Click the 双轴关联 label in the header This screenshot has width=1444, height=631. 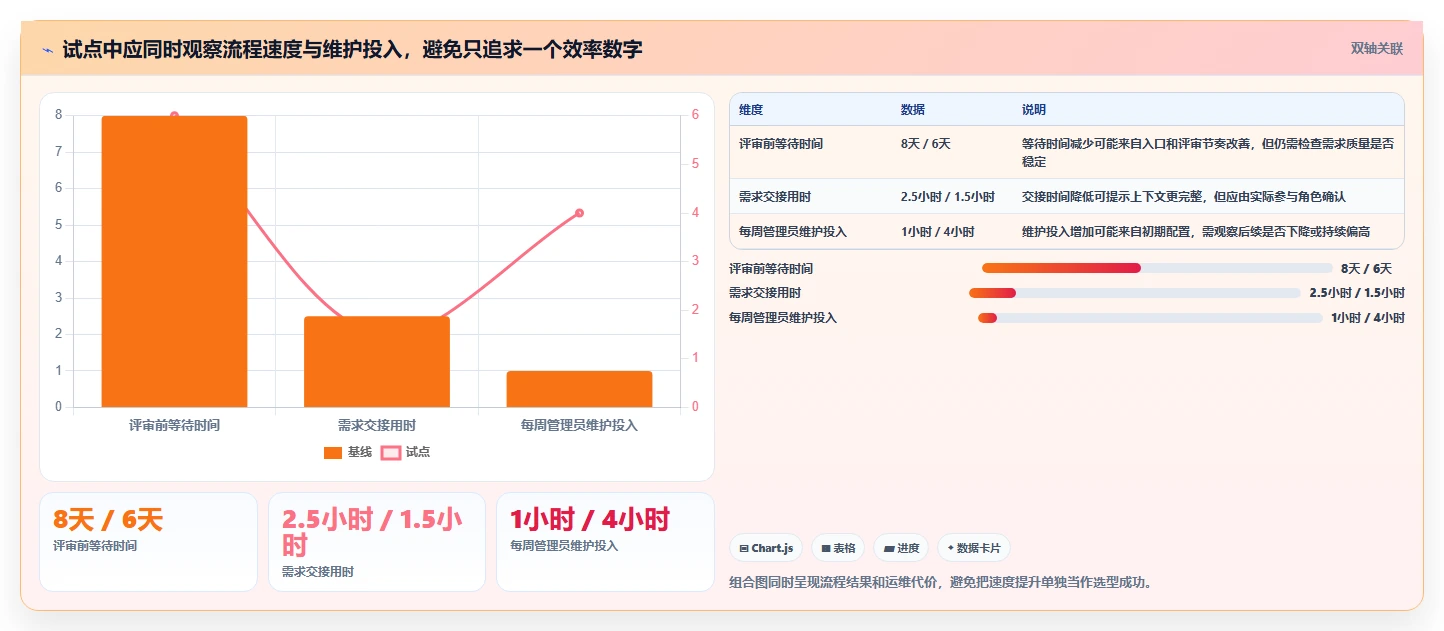point(1377,48)
